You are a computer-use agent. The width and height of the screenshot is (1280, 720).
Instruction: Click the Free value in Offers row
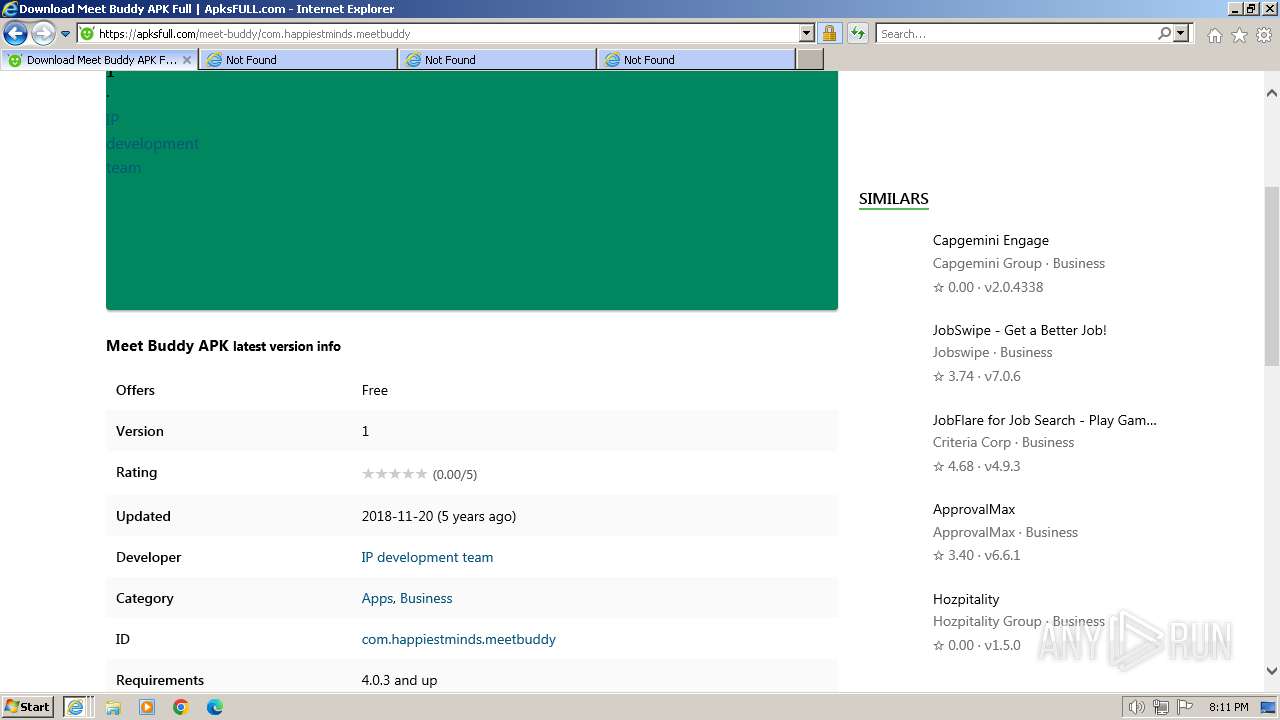(375, 390)
